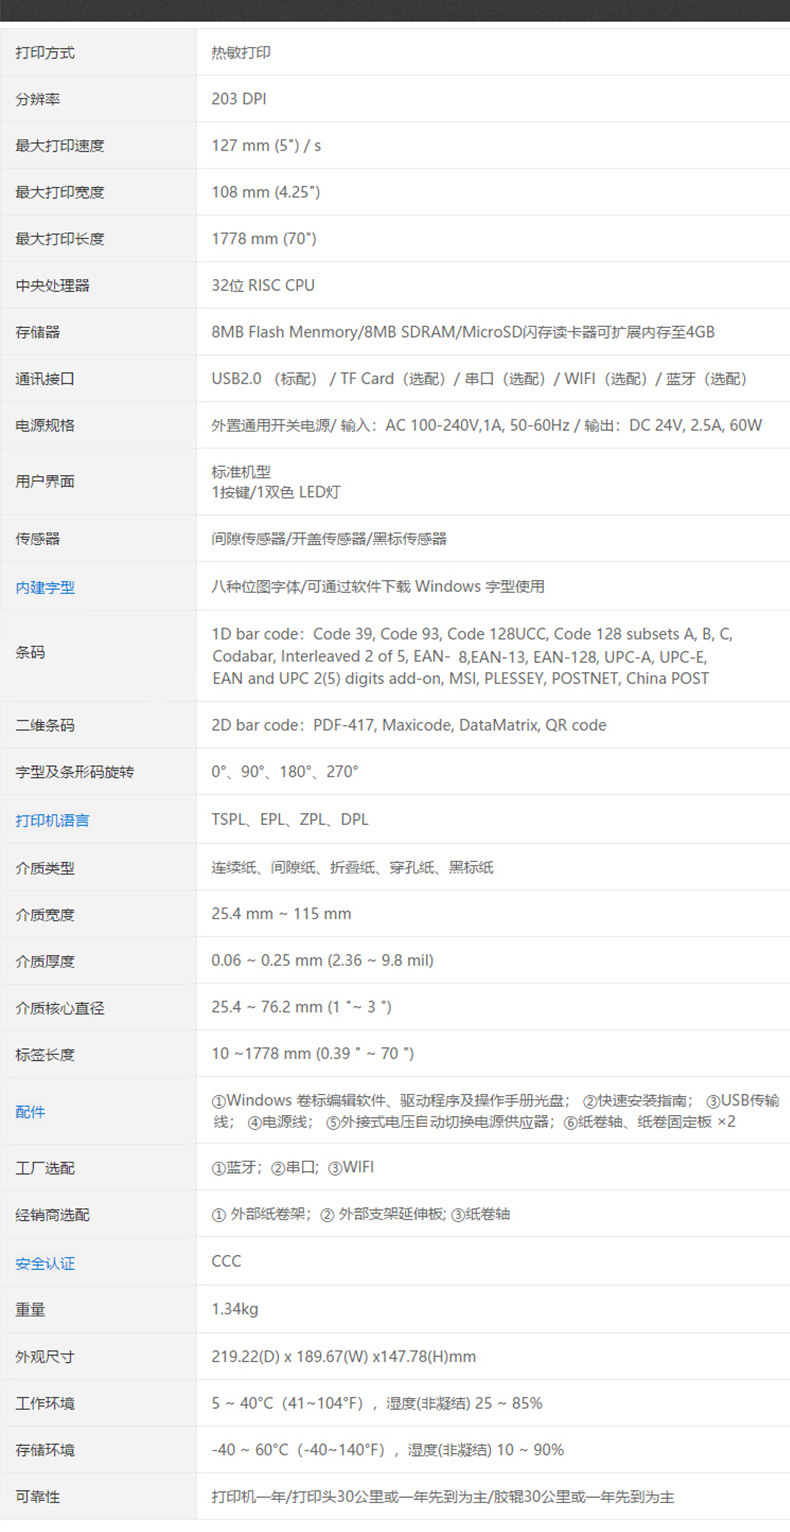
Task: Click the 0°、90°、180°、270° value
Action: point(285,772)
